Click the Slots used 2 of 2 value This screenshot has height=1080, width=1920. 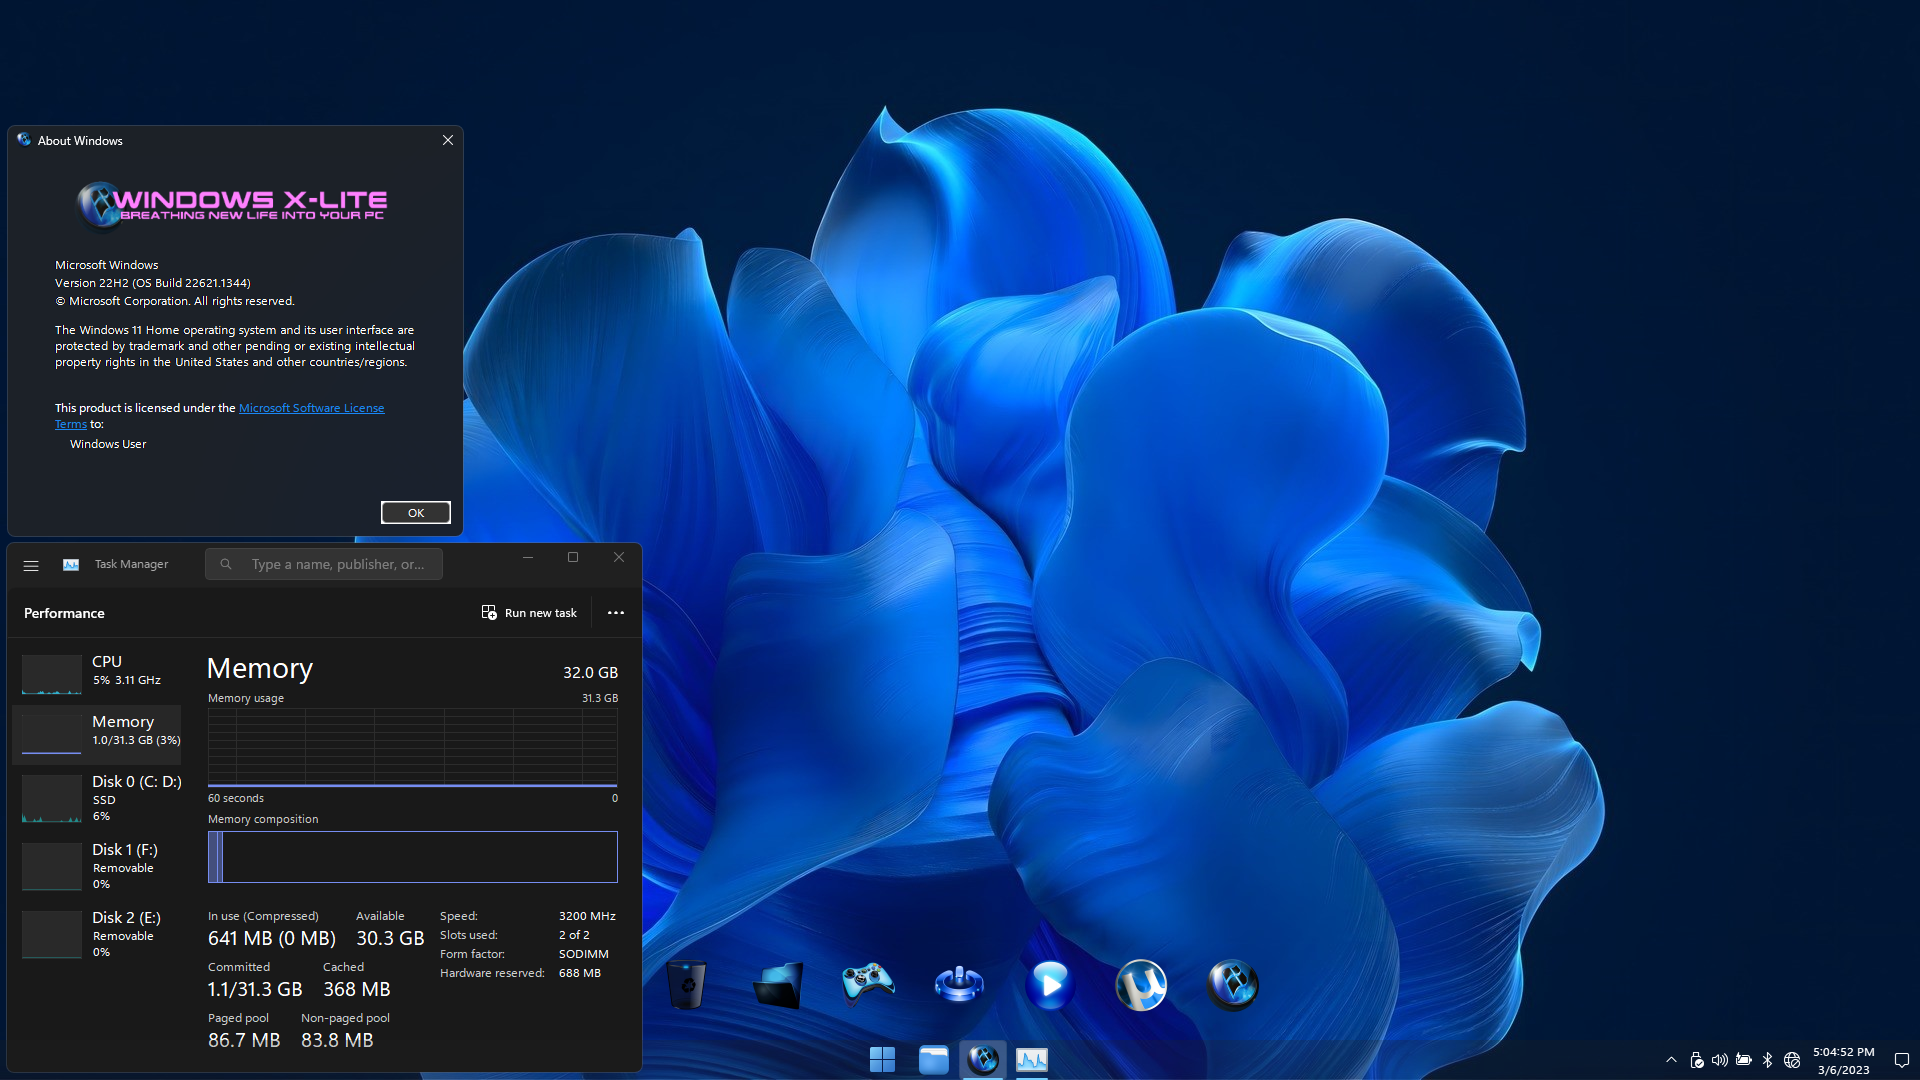pyautogui.click(x=574, y=935)
